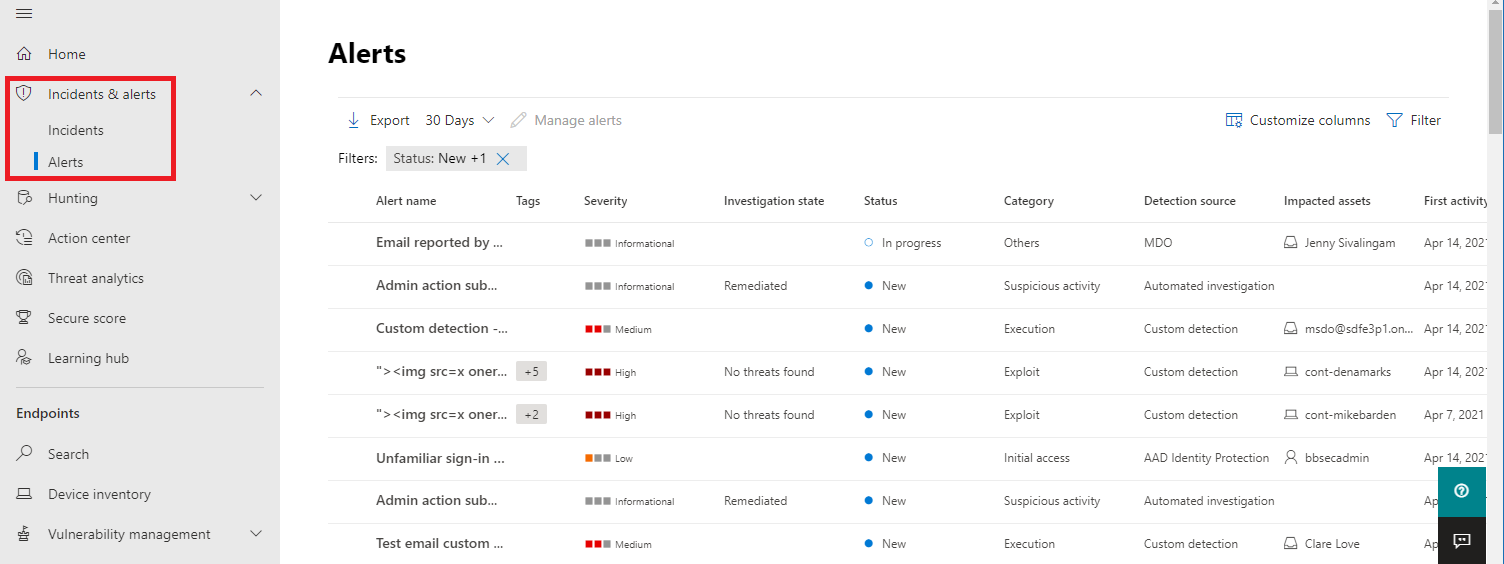Sort by Detection source column header
Screen dimensions: 1504x564
[x=1190, y=201]
